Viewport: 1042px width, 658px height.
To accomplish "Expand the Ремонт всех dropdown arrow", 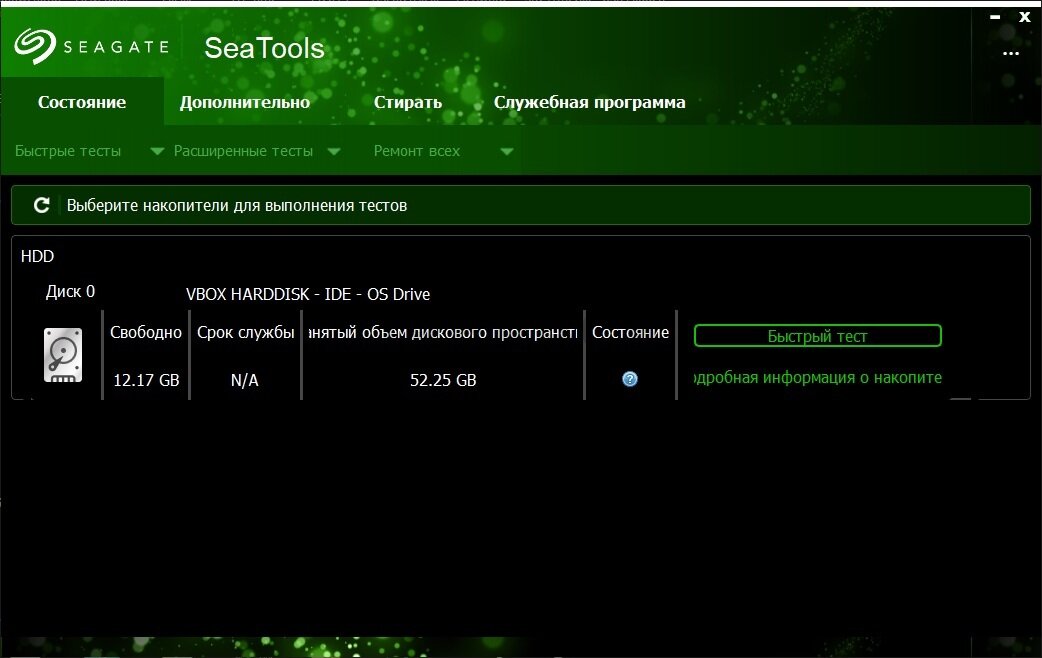I will click(506, 152).
